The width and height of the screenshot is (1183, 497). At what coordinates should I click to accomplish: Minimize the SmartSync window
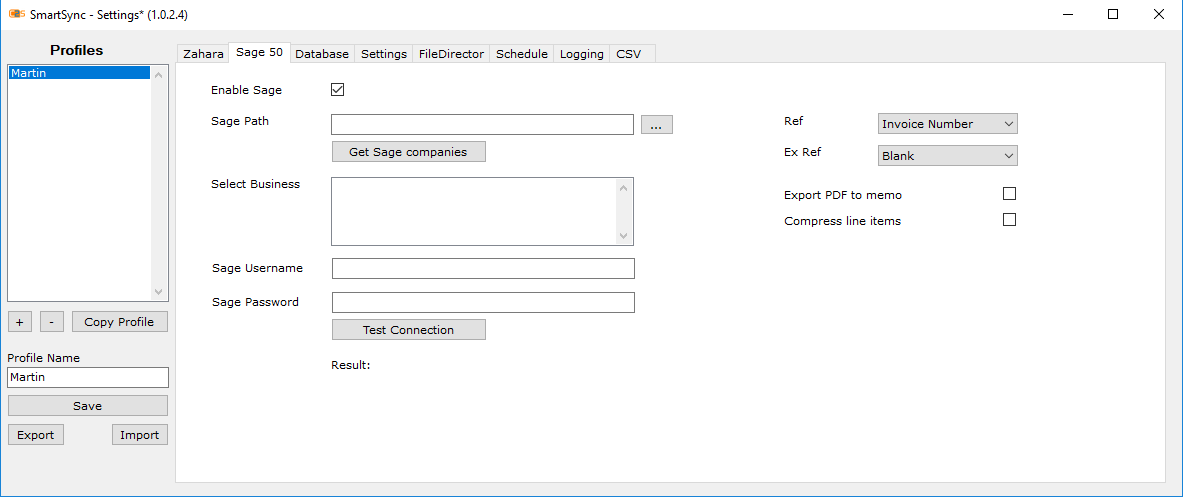[1068, 14]
